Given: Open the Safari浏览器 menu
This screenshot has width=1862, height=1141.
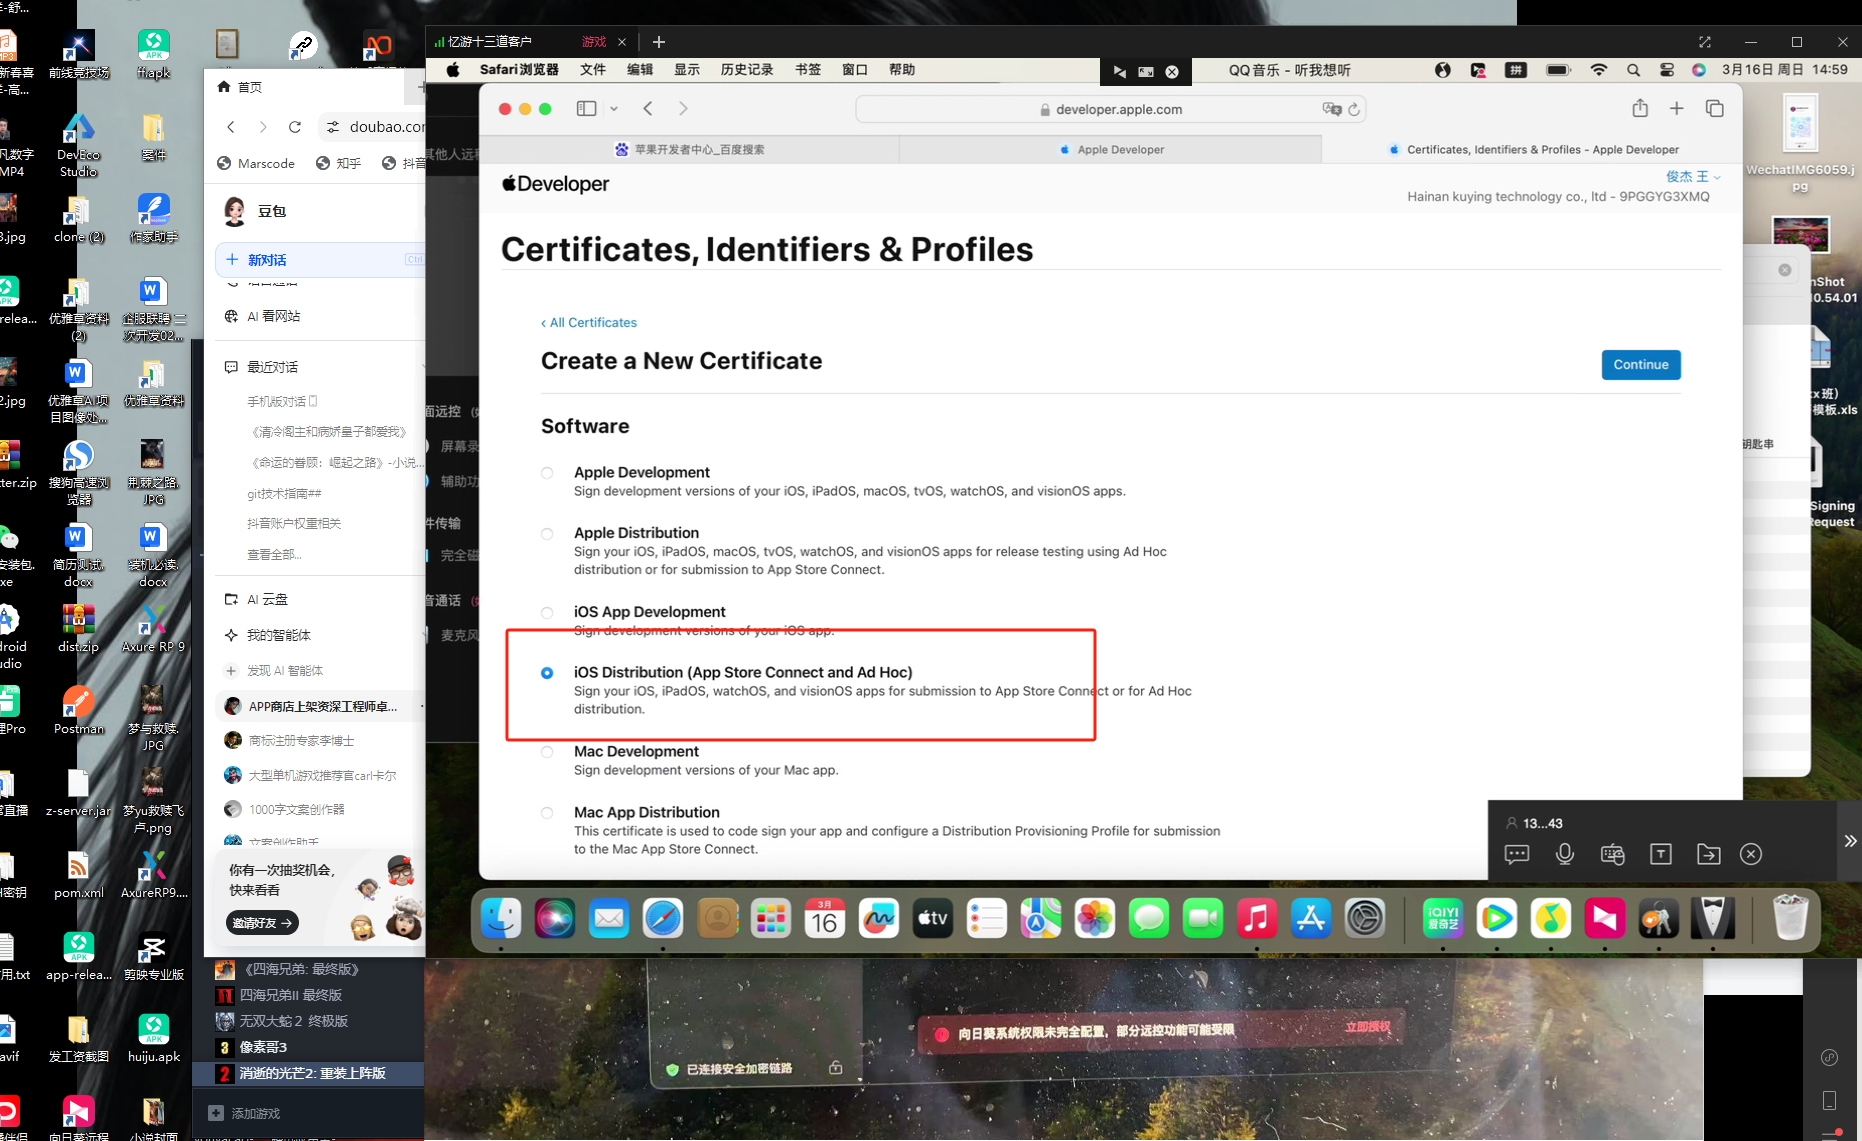Looking at the screenshot, I should coord(519,70).
